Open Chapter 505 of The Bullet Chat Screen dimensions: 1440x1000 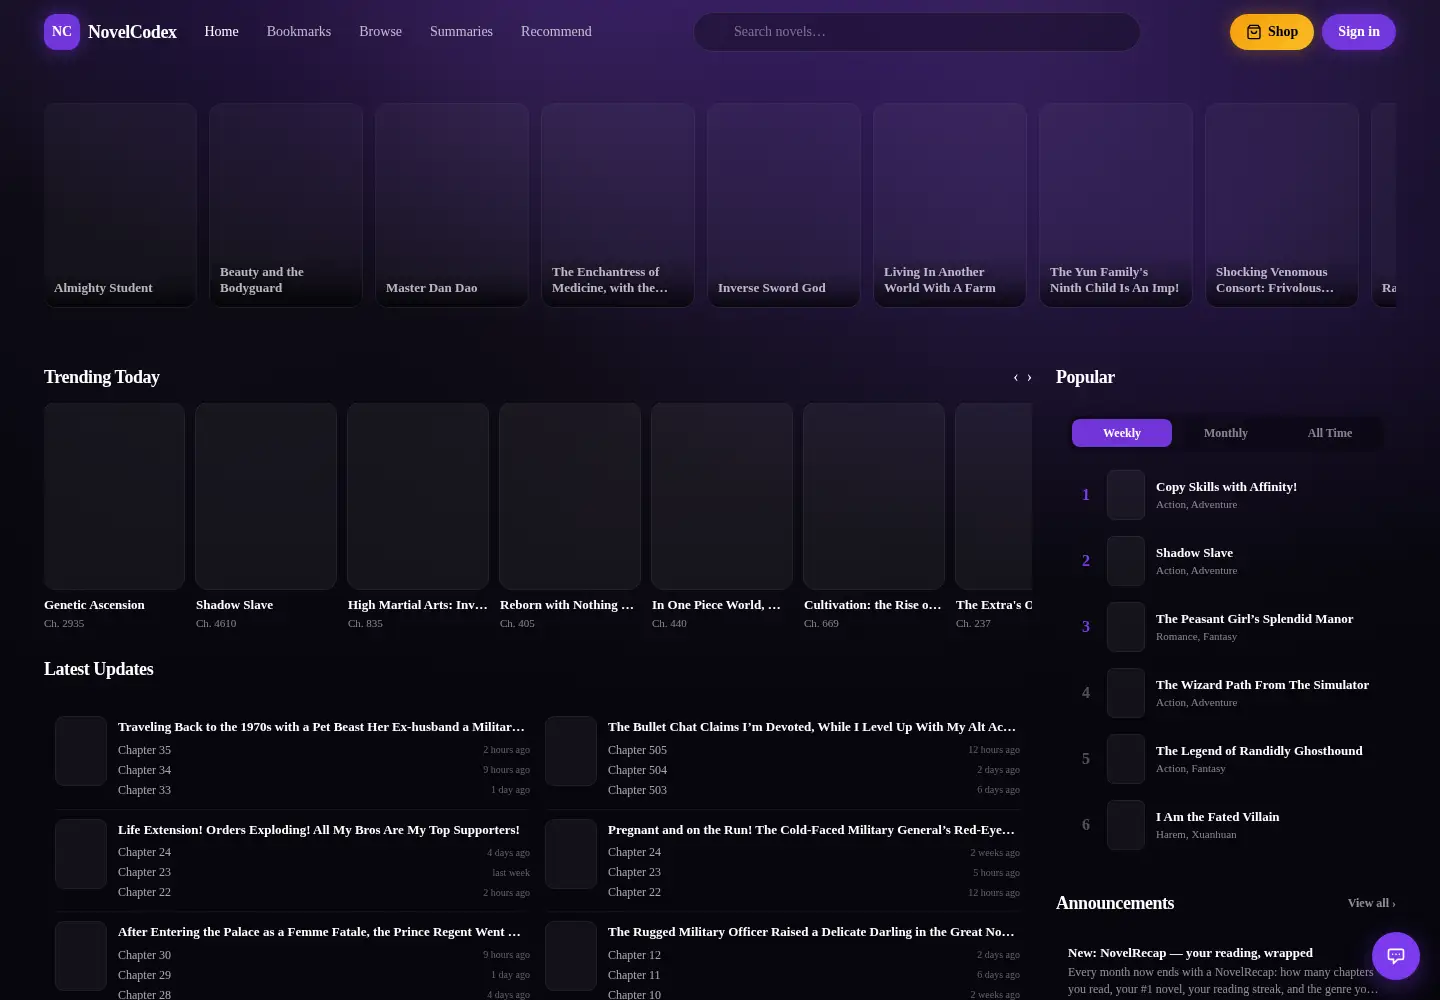637,750
